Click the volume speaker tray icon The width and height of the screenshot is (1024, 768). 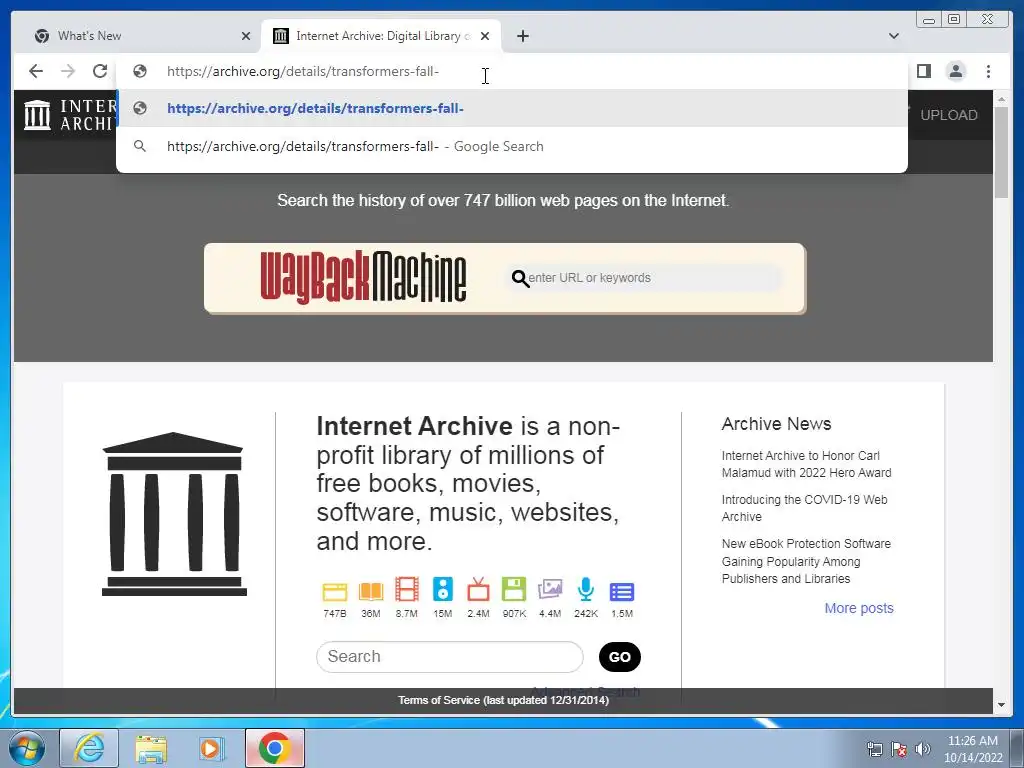[922, 749]
